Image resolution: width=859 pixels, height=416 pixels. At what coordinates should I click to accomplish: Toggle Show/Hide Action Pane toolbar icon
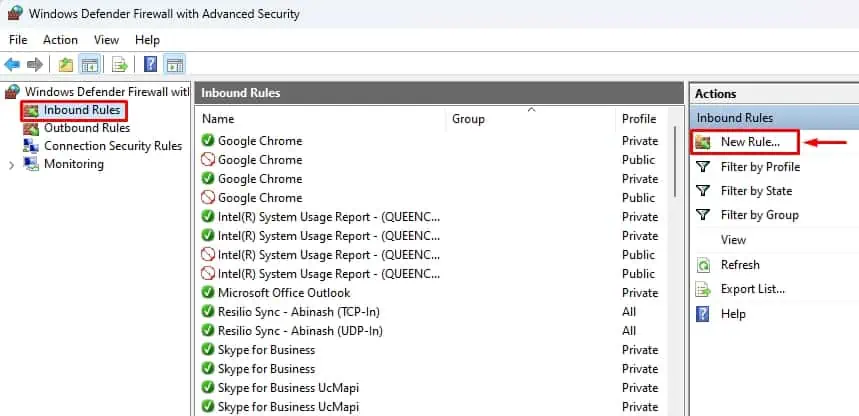(x=175, y=65)
